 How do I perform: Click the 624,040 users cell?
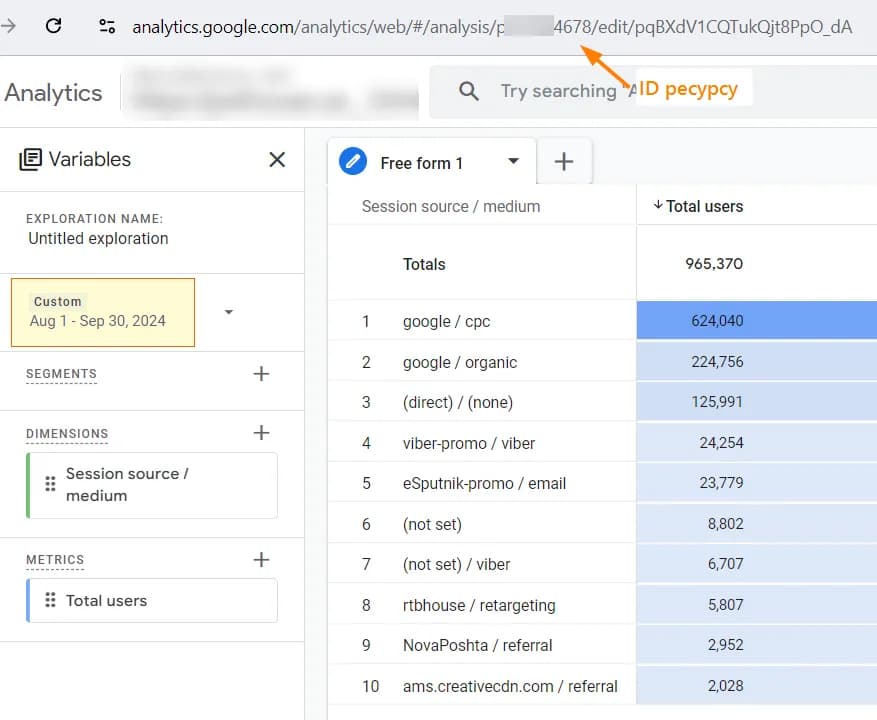tap(756, 321)
